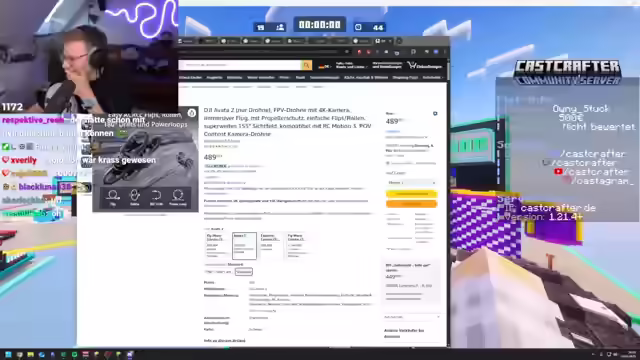Click the 489 price in buy box

pos(394,121)
